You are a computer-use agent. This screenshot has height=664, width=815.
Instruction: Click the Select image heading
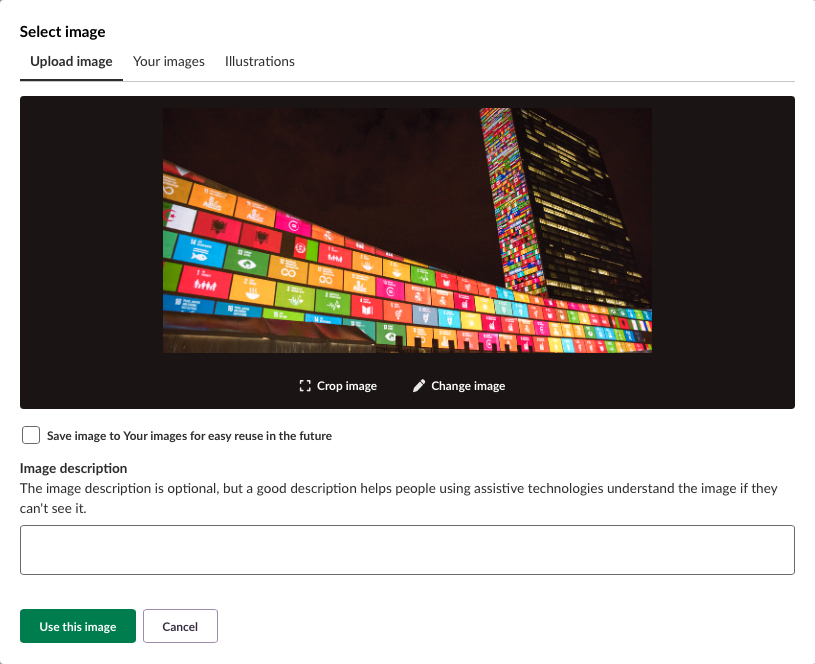[x=62, y=32]
